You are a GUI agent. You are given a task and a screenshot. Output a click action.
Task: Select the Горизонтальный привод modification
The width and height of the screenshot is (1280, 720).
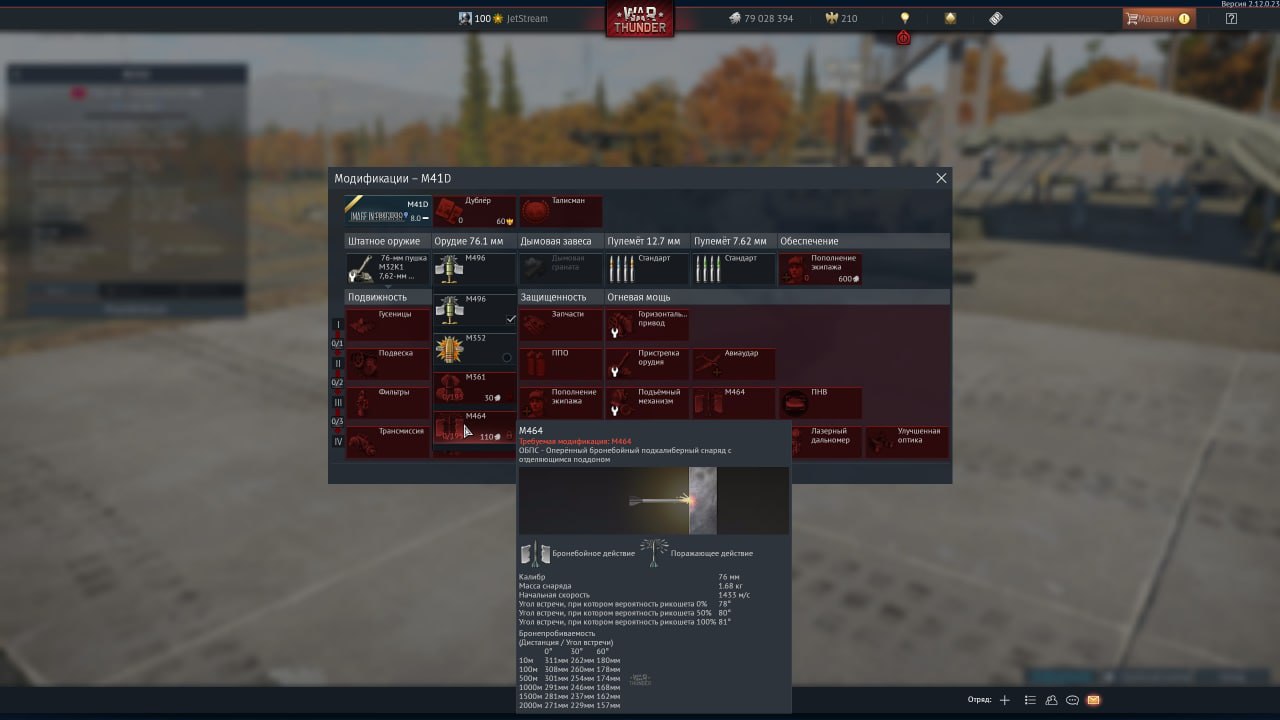click(647, 324)
